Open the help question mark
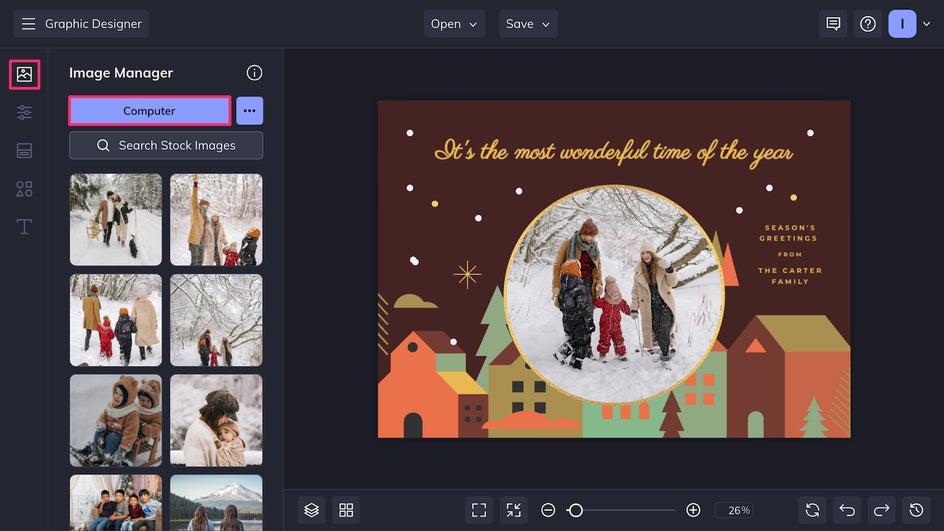944x531 pixels. point(868,24)
